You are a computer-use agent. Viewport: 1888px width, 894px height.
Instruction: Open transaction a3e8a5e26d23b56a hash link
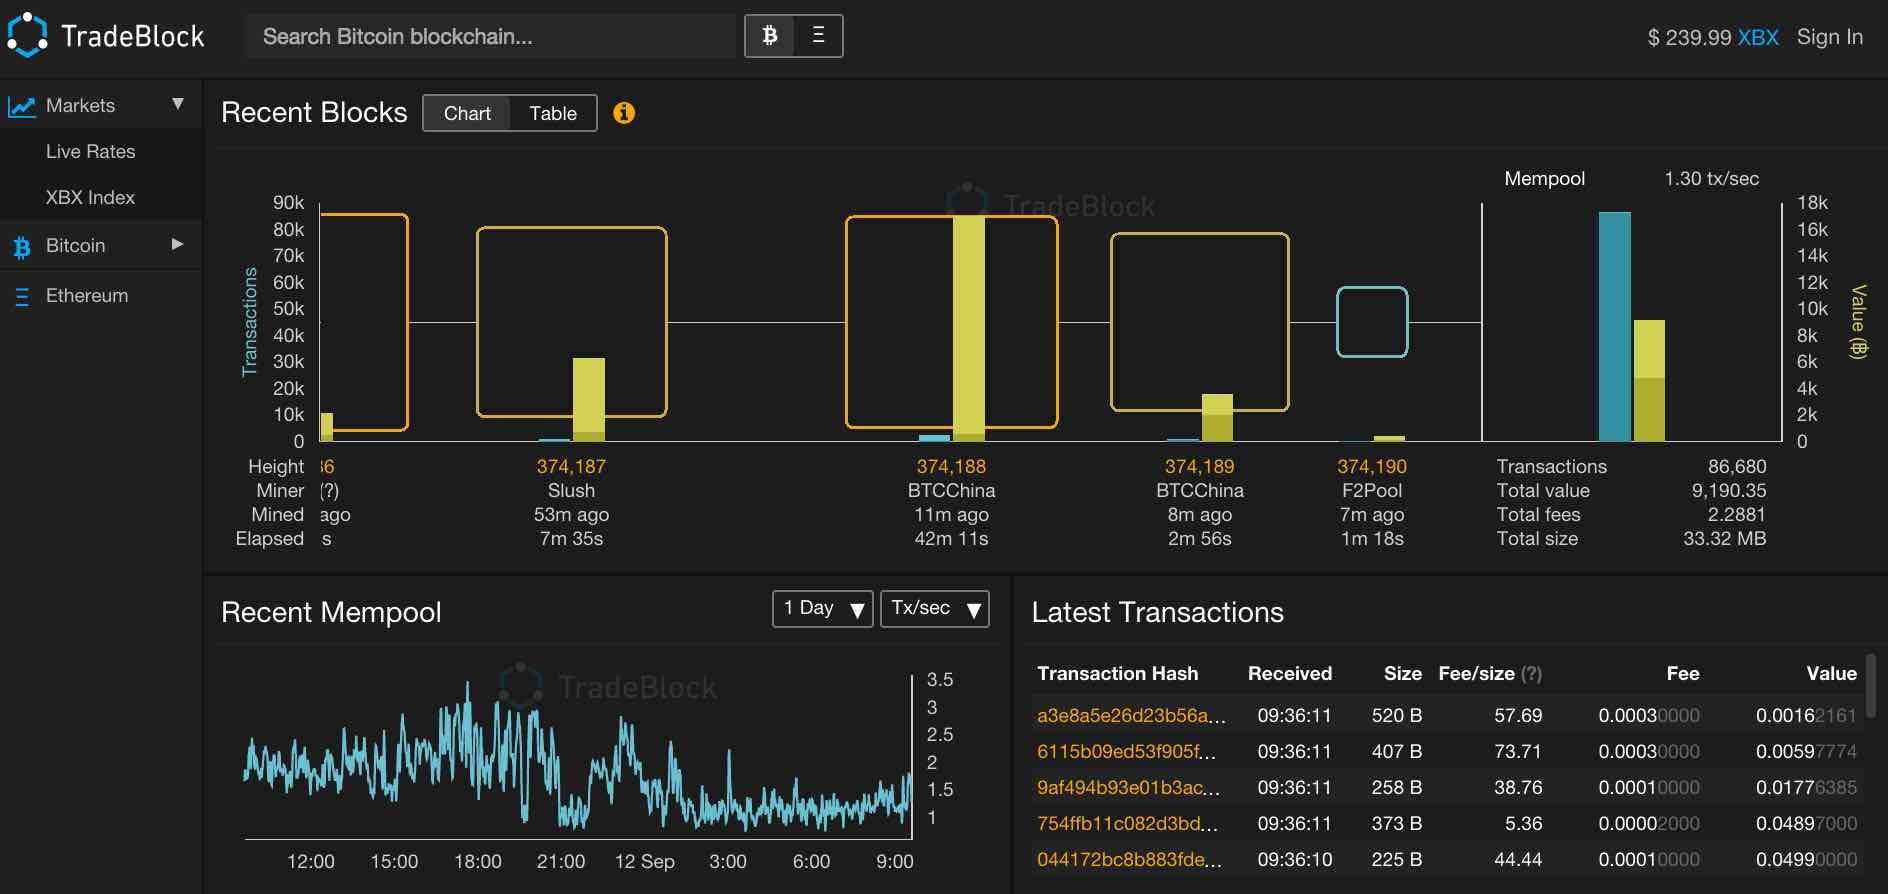1131,716
